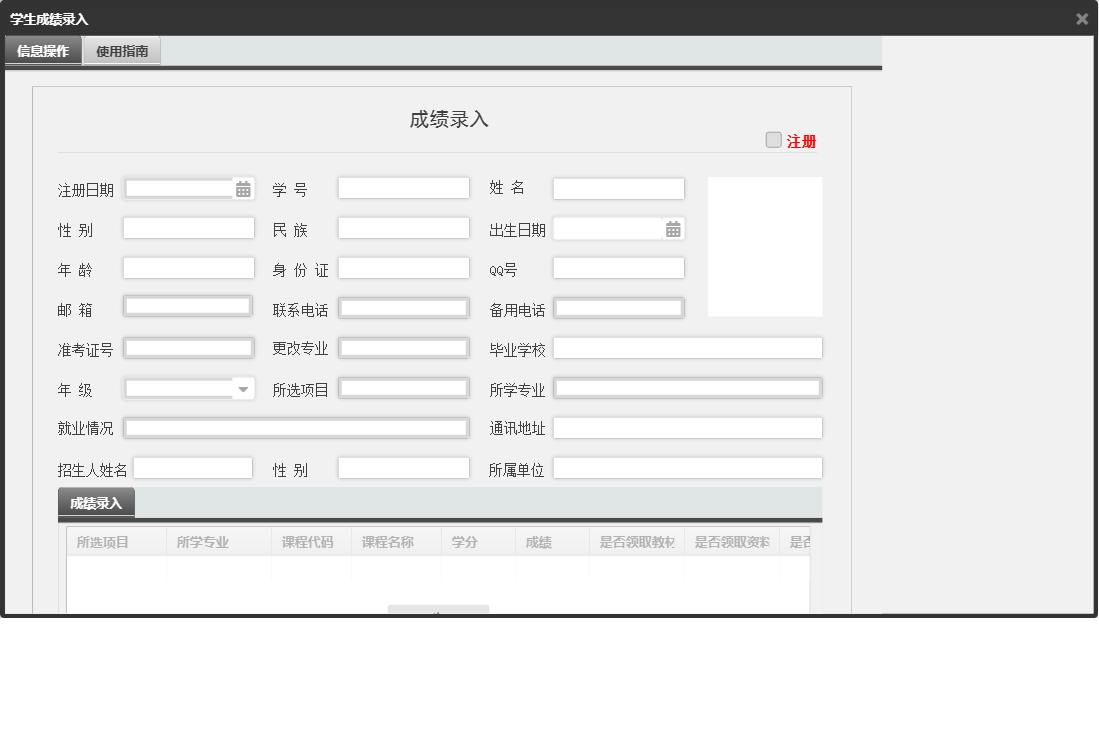Click the 备用电话 input field
Image resolution: width=1099 pixels, height=737 pixels.
618,308
